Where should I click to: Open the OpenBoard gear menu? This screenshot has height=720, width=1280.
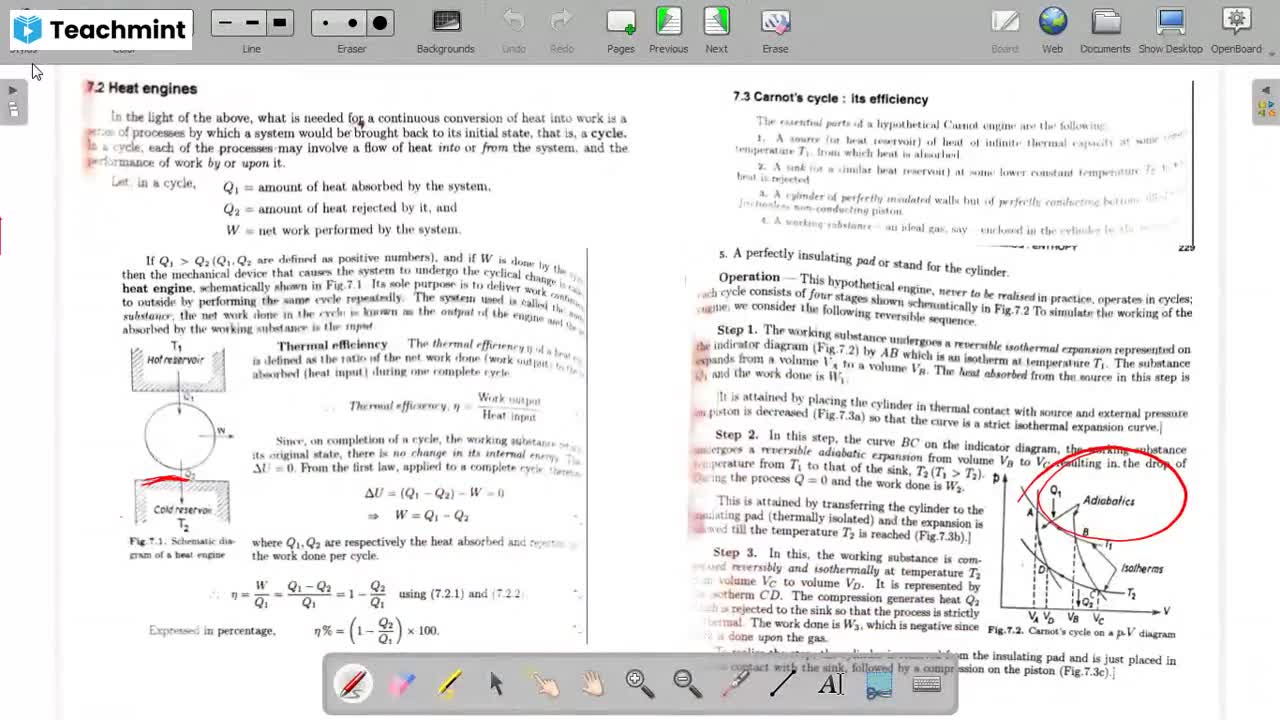click(x=1237, y=31)
